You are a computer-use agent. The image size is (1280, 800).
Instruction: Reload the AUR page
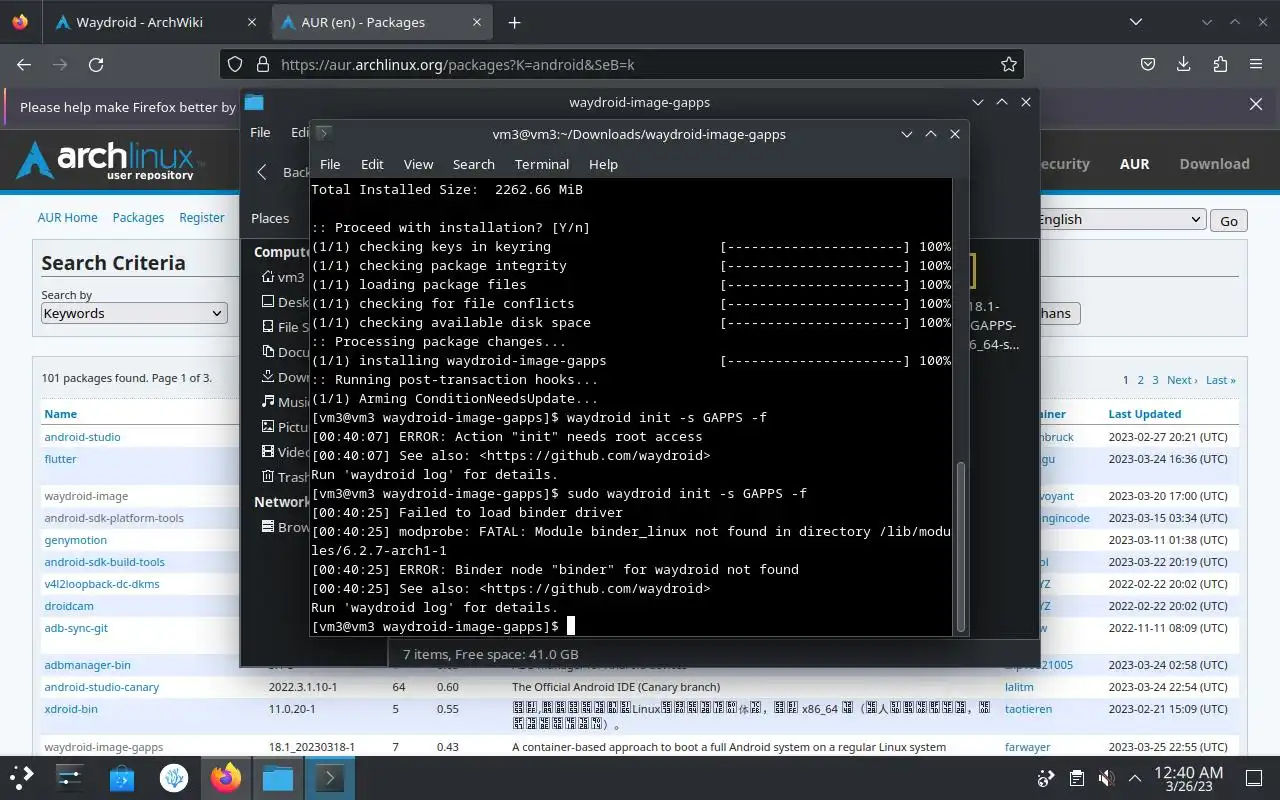(x=96, y=64)
